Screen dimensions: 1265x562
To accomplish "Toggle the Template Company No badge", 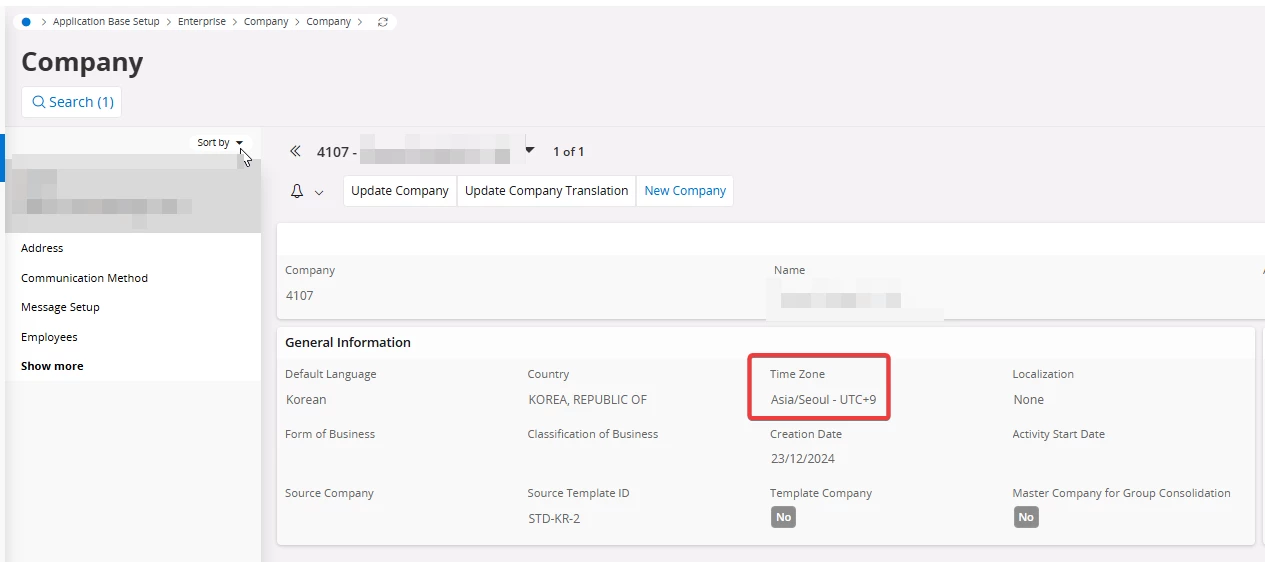I will [783, 517].
